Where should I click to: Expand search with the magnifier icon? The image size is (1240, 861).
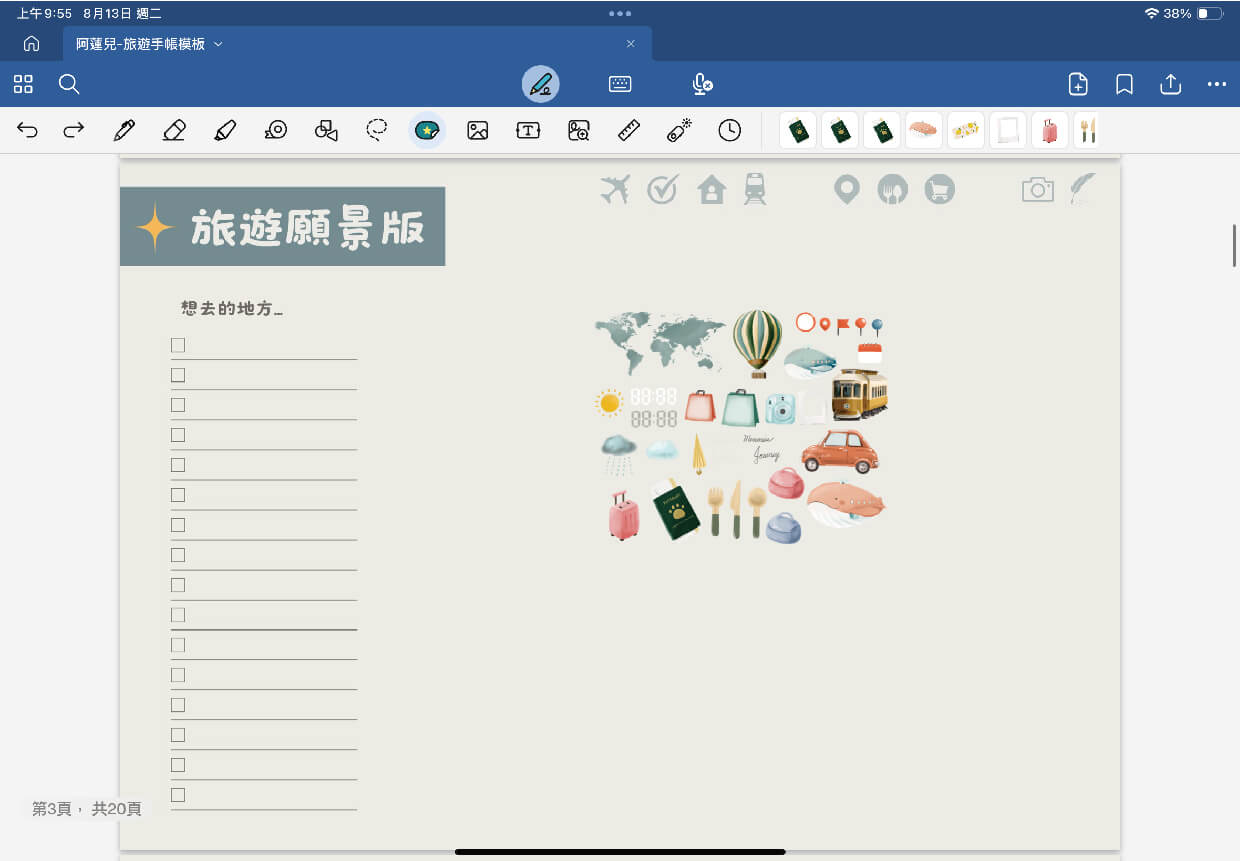69,84
